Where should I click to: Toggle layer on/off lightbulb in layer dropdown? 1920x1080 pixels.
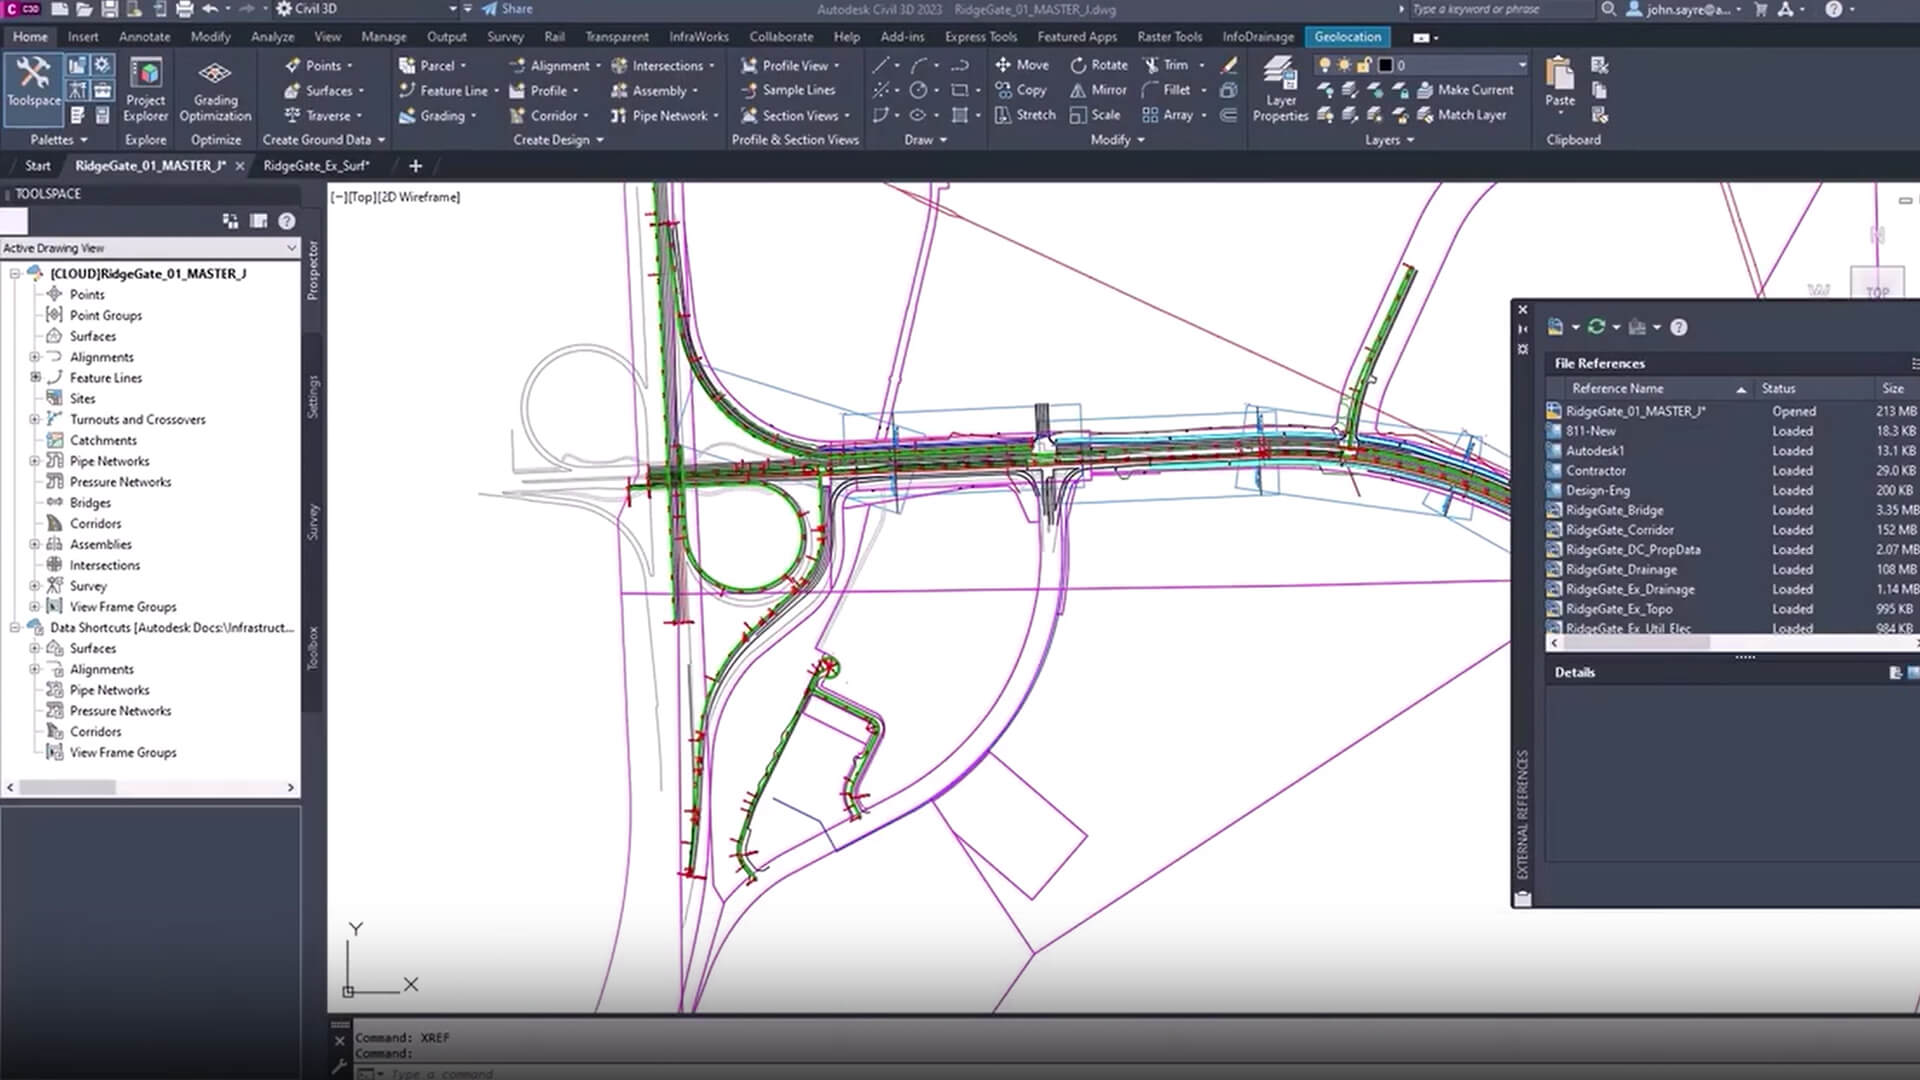tap(1325, 65)
